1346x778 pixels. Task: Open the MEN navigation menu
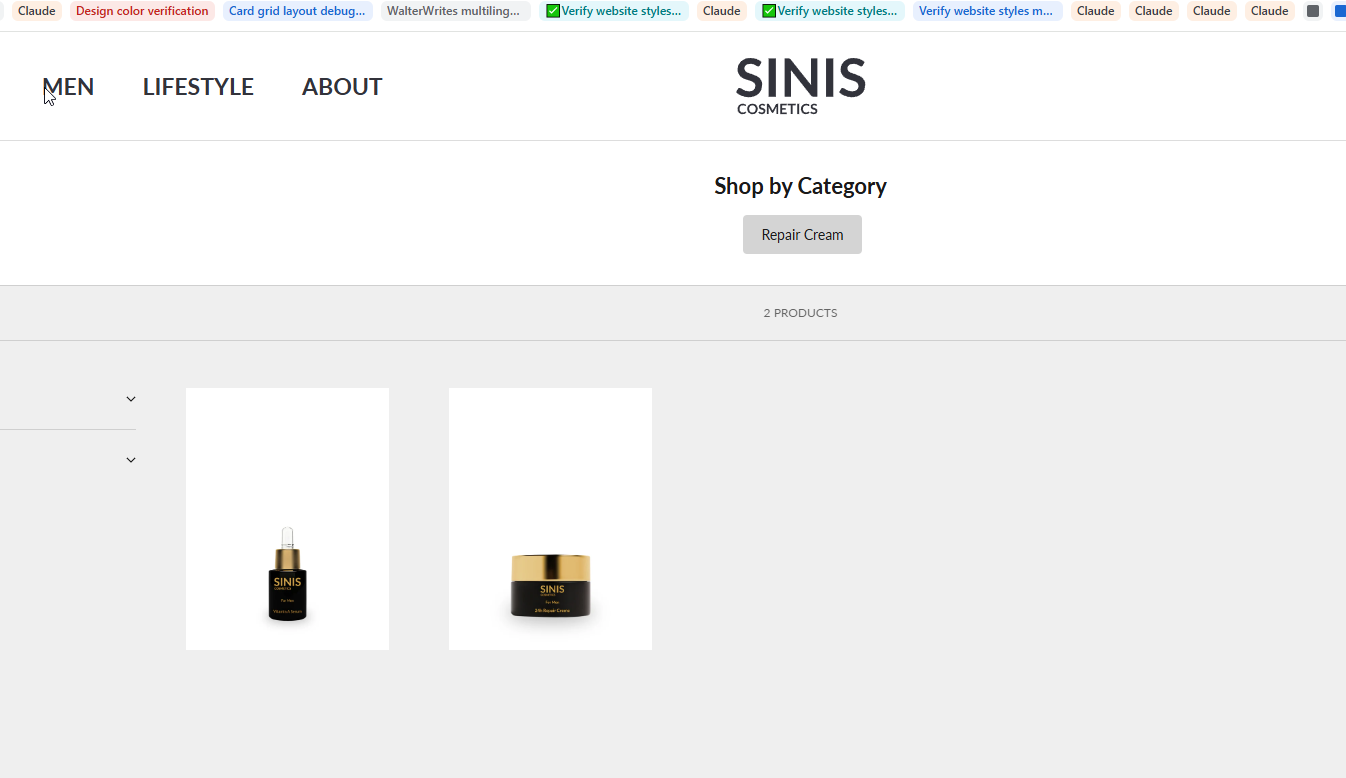68,87
